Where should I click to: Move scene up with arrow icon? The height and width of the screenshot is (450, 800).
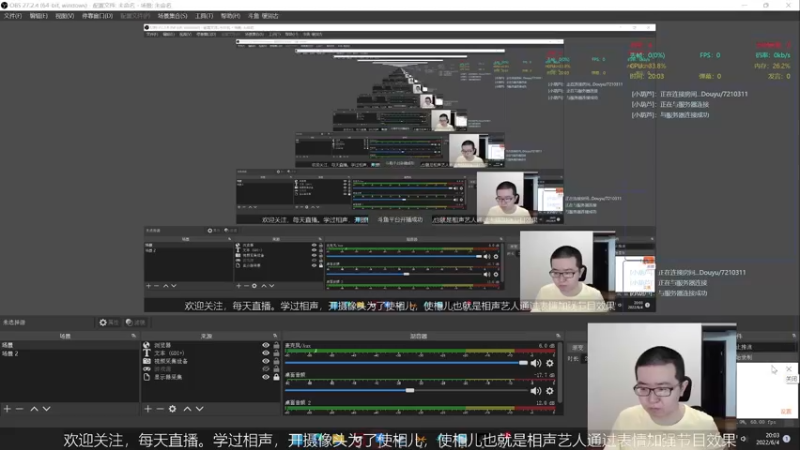[x=34, y=409]
